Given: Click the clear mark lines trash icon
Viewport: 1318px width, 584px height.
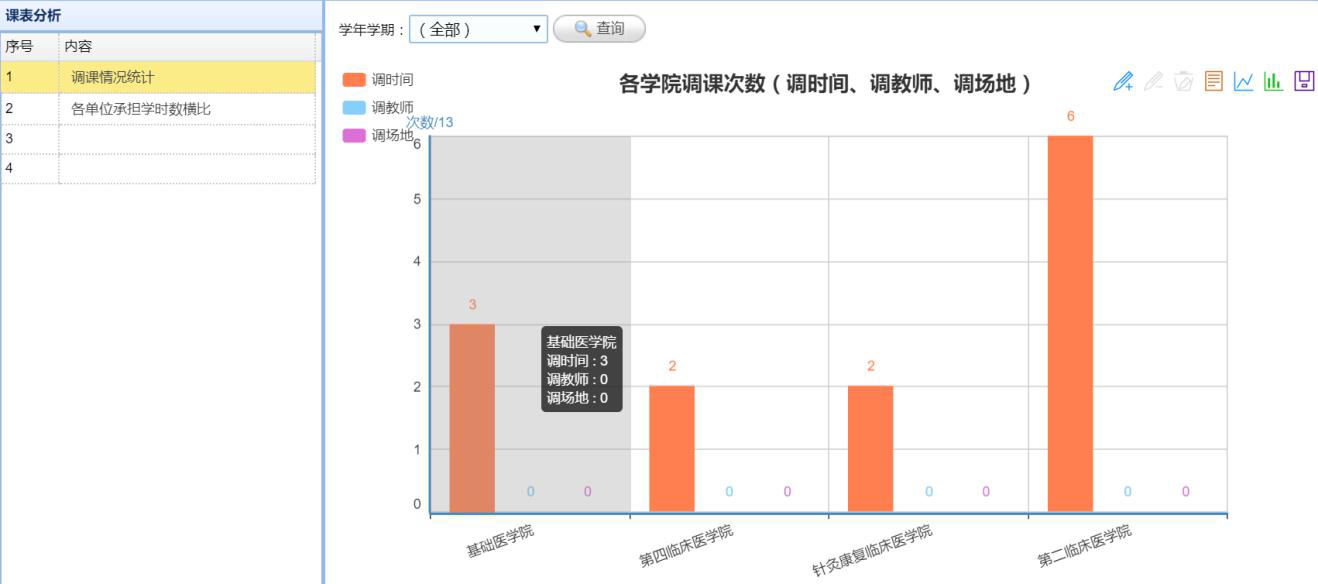Looking at the screenshot, I should point(1183,82).
